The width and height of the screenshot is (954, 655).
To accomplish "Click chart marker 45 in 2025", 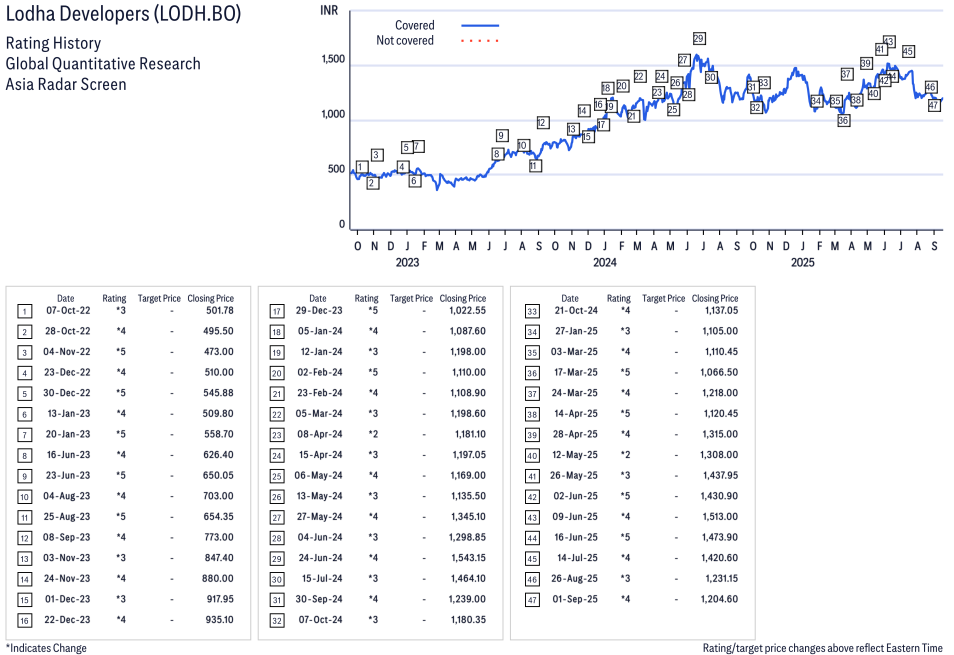I will 908,52.
